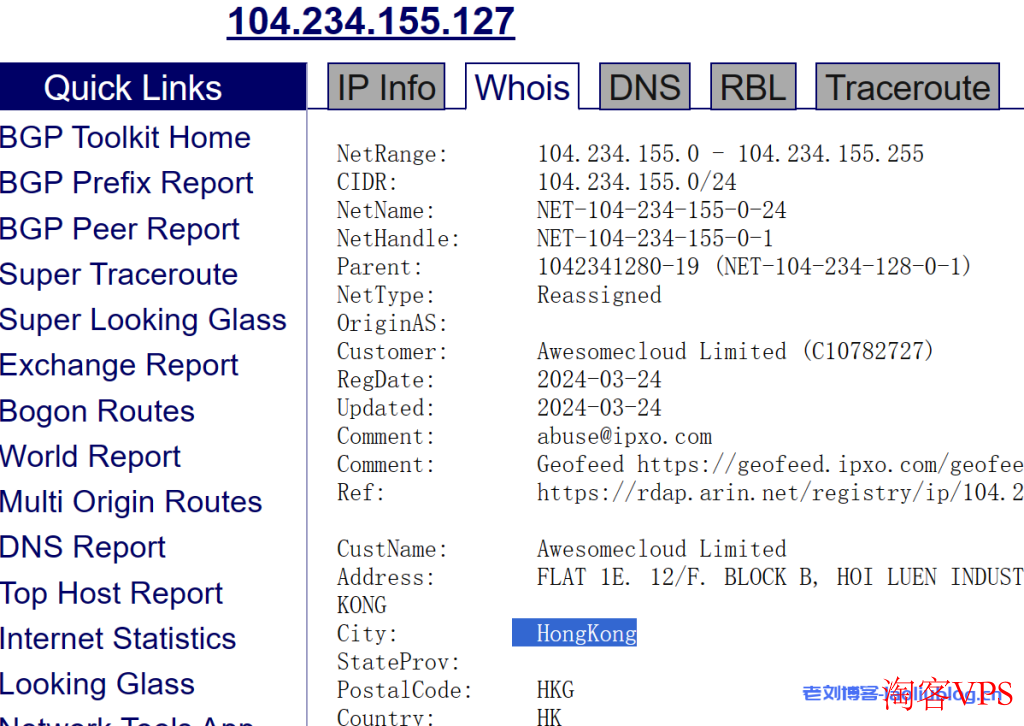Click the abuse@ipxo.com comment
This screenshot has height=726, width=1024.
(624, 436)
